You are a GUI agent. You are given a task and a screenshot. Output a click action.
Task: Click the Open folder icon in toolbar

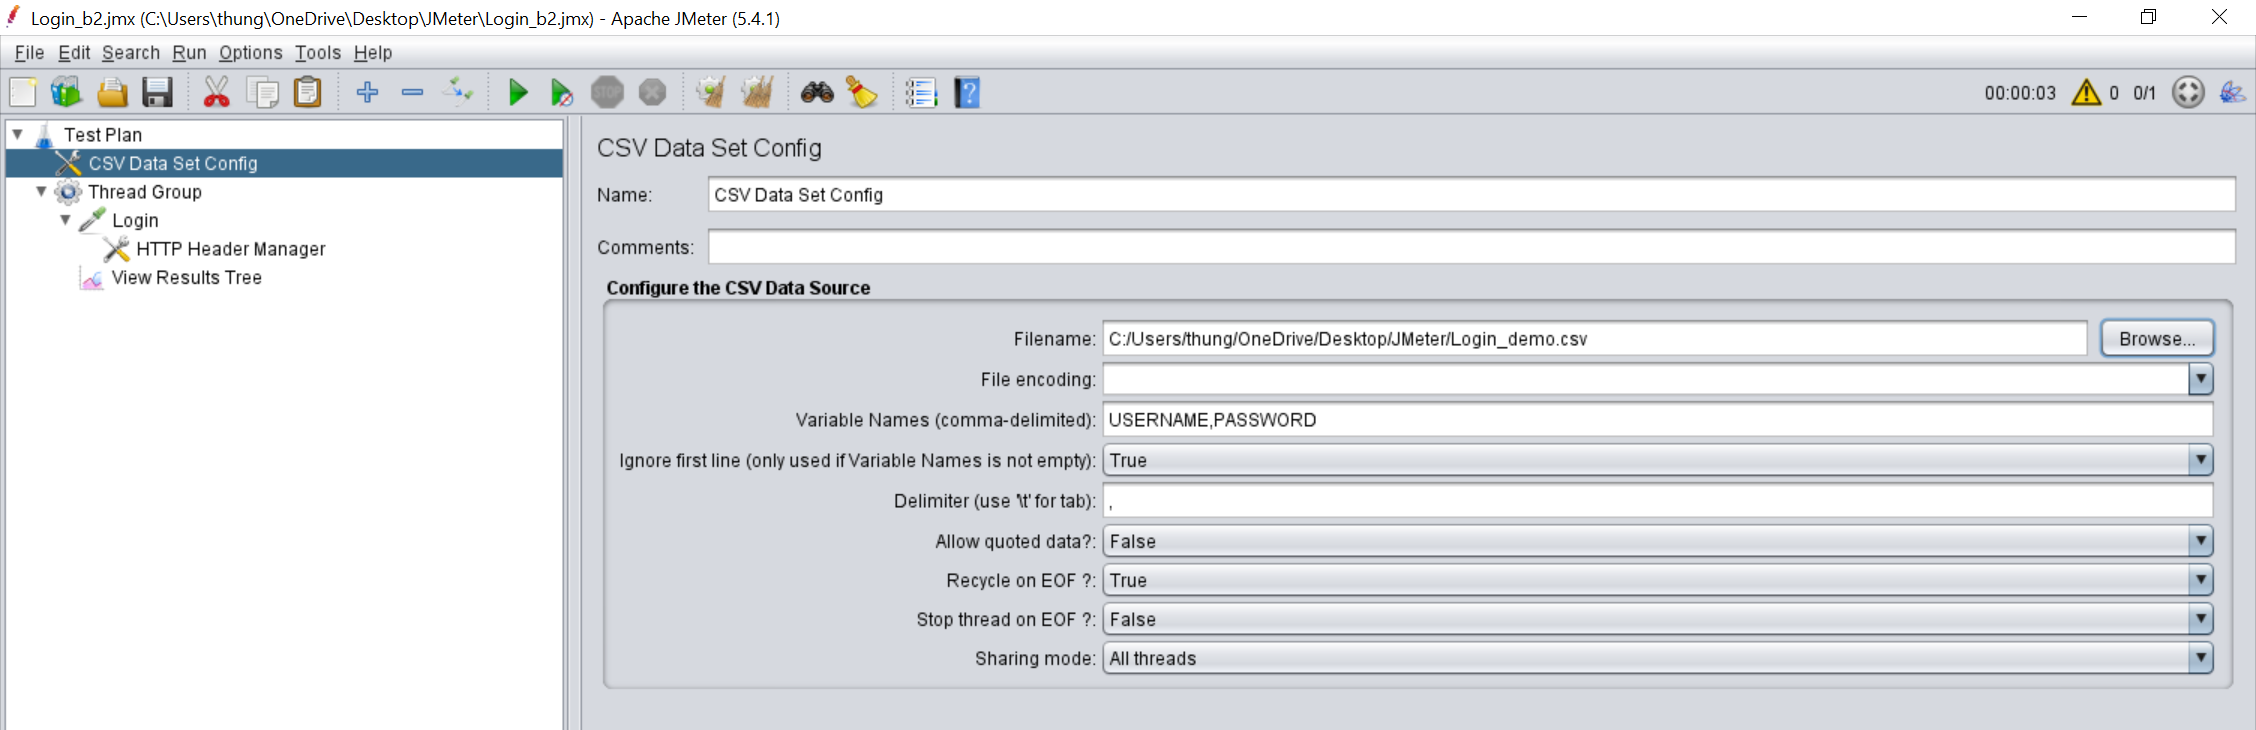pos(112,93)
